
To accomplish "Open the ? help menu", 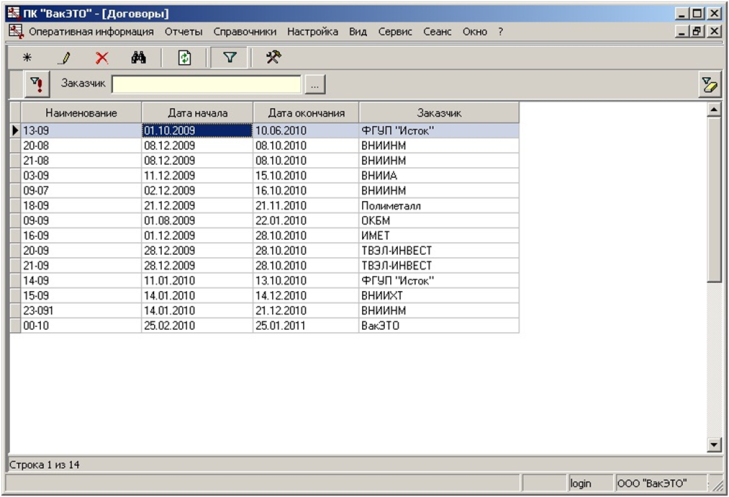I will 500,32.
